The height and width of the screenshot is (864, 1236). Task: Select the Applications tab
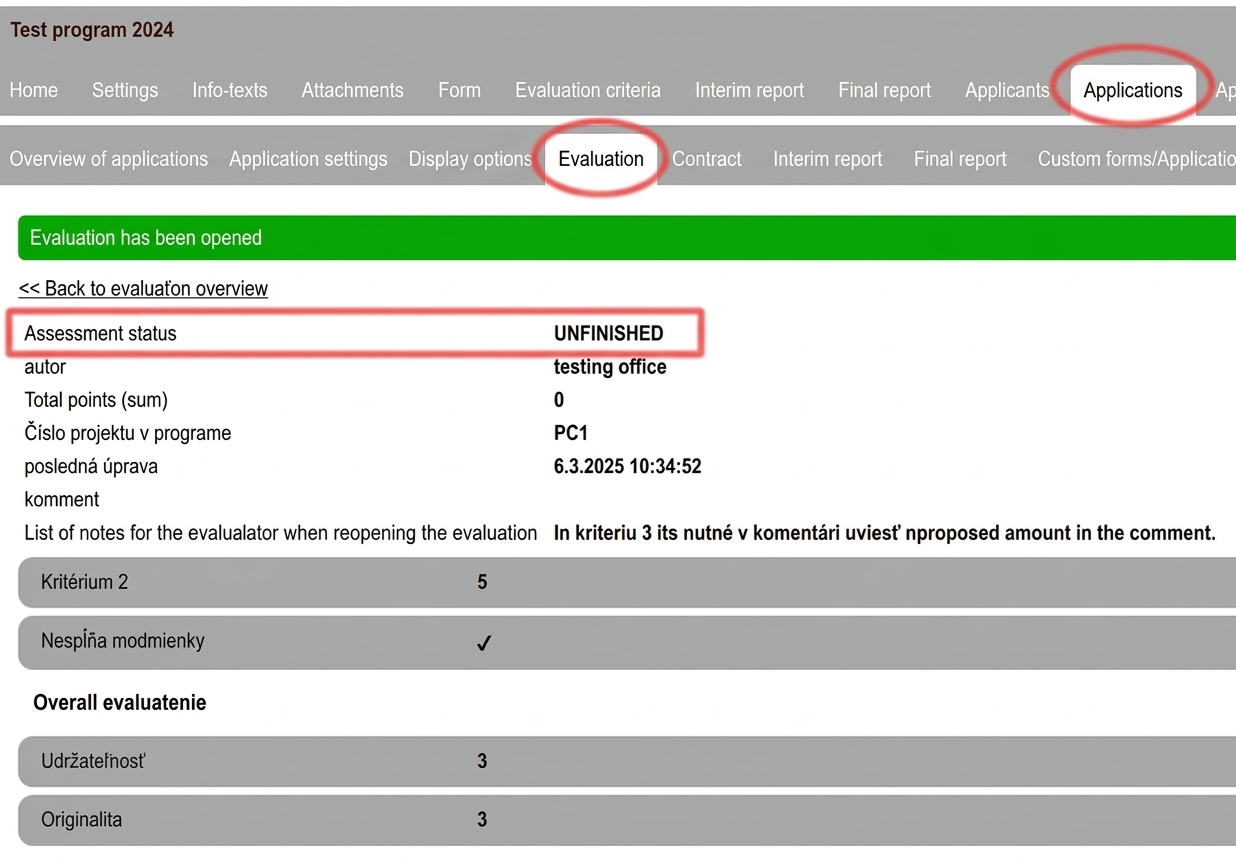1133,90
